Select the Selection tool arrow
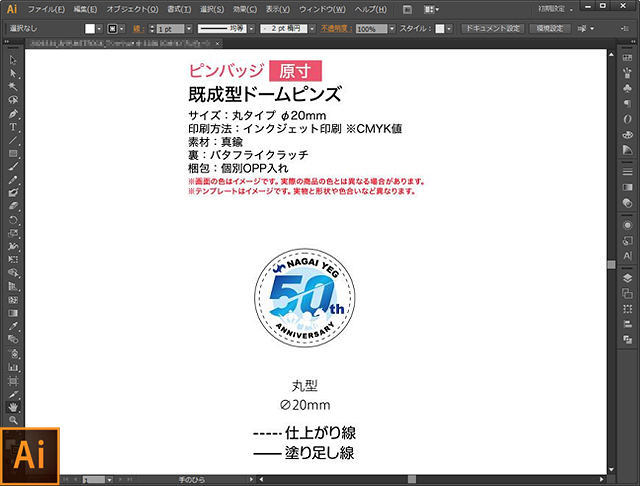The width and height of the screenshot is (640, 486). click(13, 60)
